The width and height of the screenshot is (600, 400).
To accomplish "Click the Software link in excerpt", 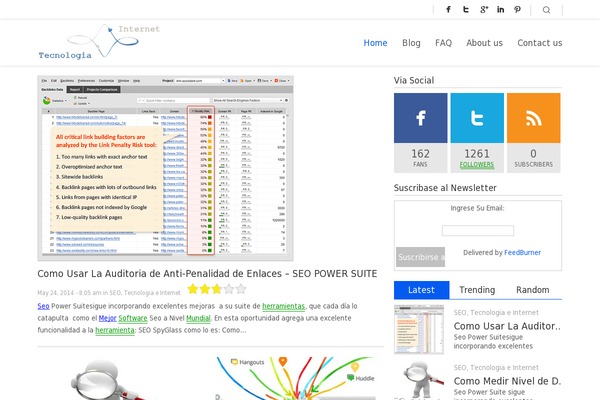I will (133, 318).
